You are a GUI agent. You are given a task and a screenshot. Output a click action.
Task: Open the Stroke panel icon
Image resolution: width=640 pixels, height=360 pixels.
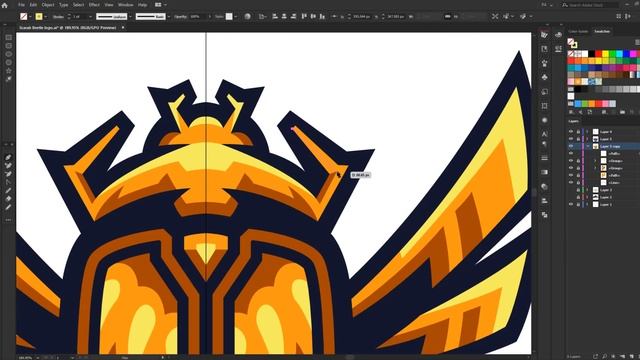544,158
